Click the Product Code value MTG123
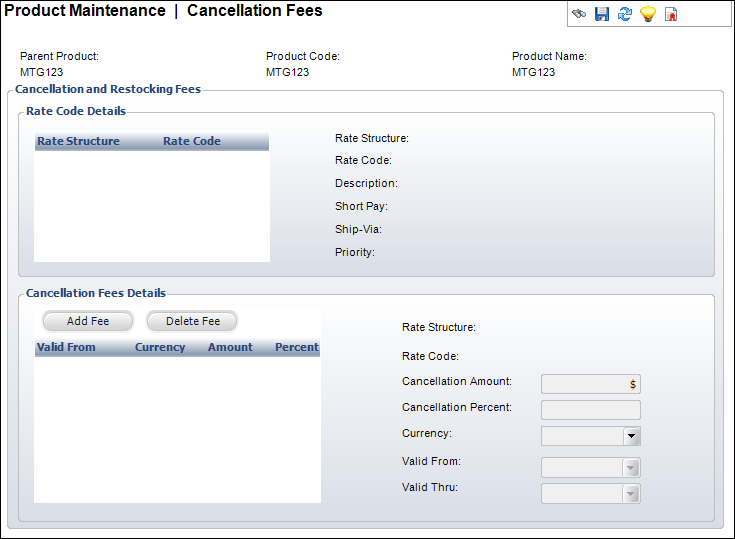The image size is (735, 539). (x=287, y=72)
